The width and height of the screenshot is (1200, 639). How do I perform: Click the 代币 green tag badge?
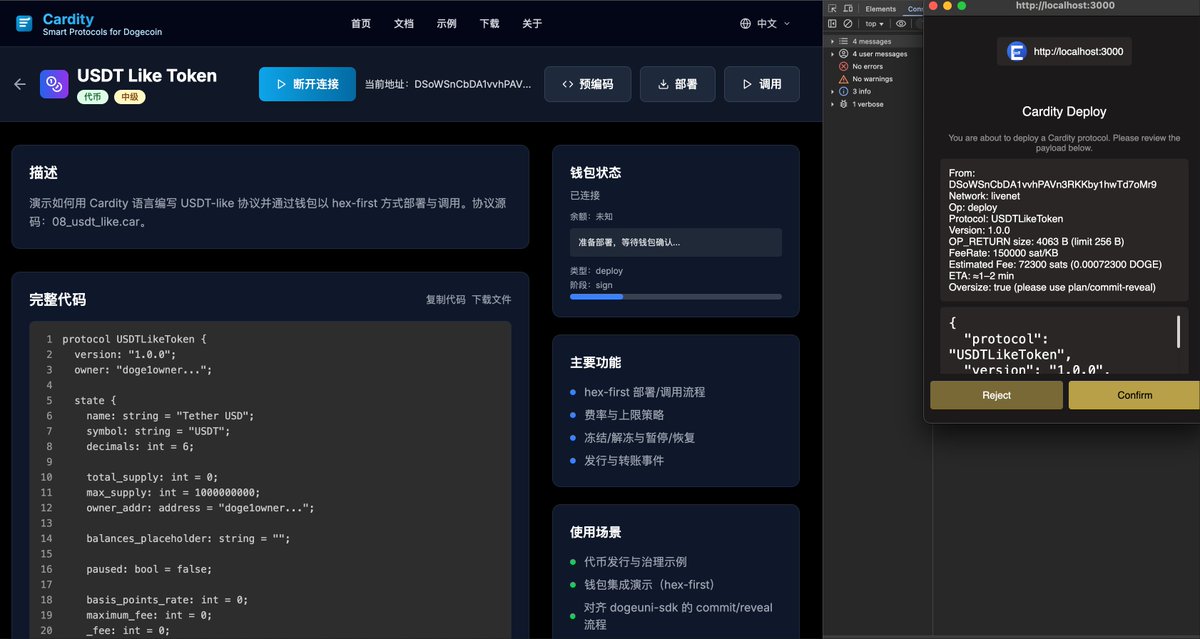click(x=92, y=97)
